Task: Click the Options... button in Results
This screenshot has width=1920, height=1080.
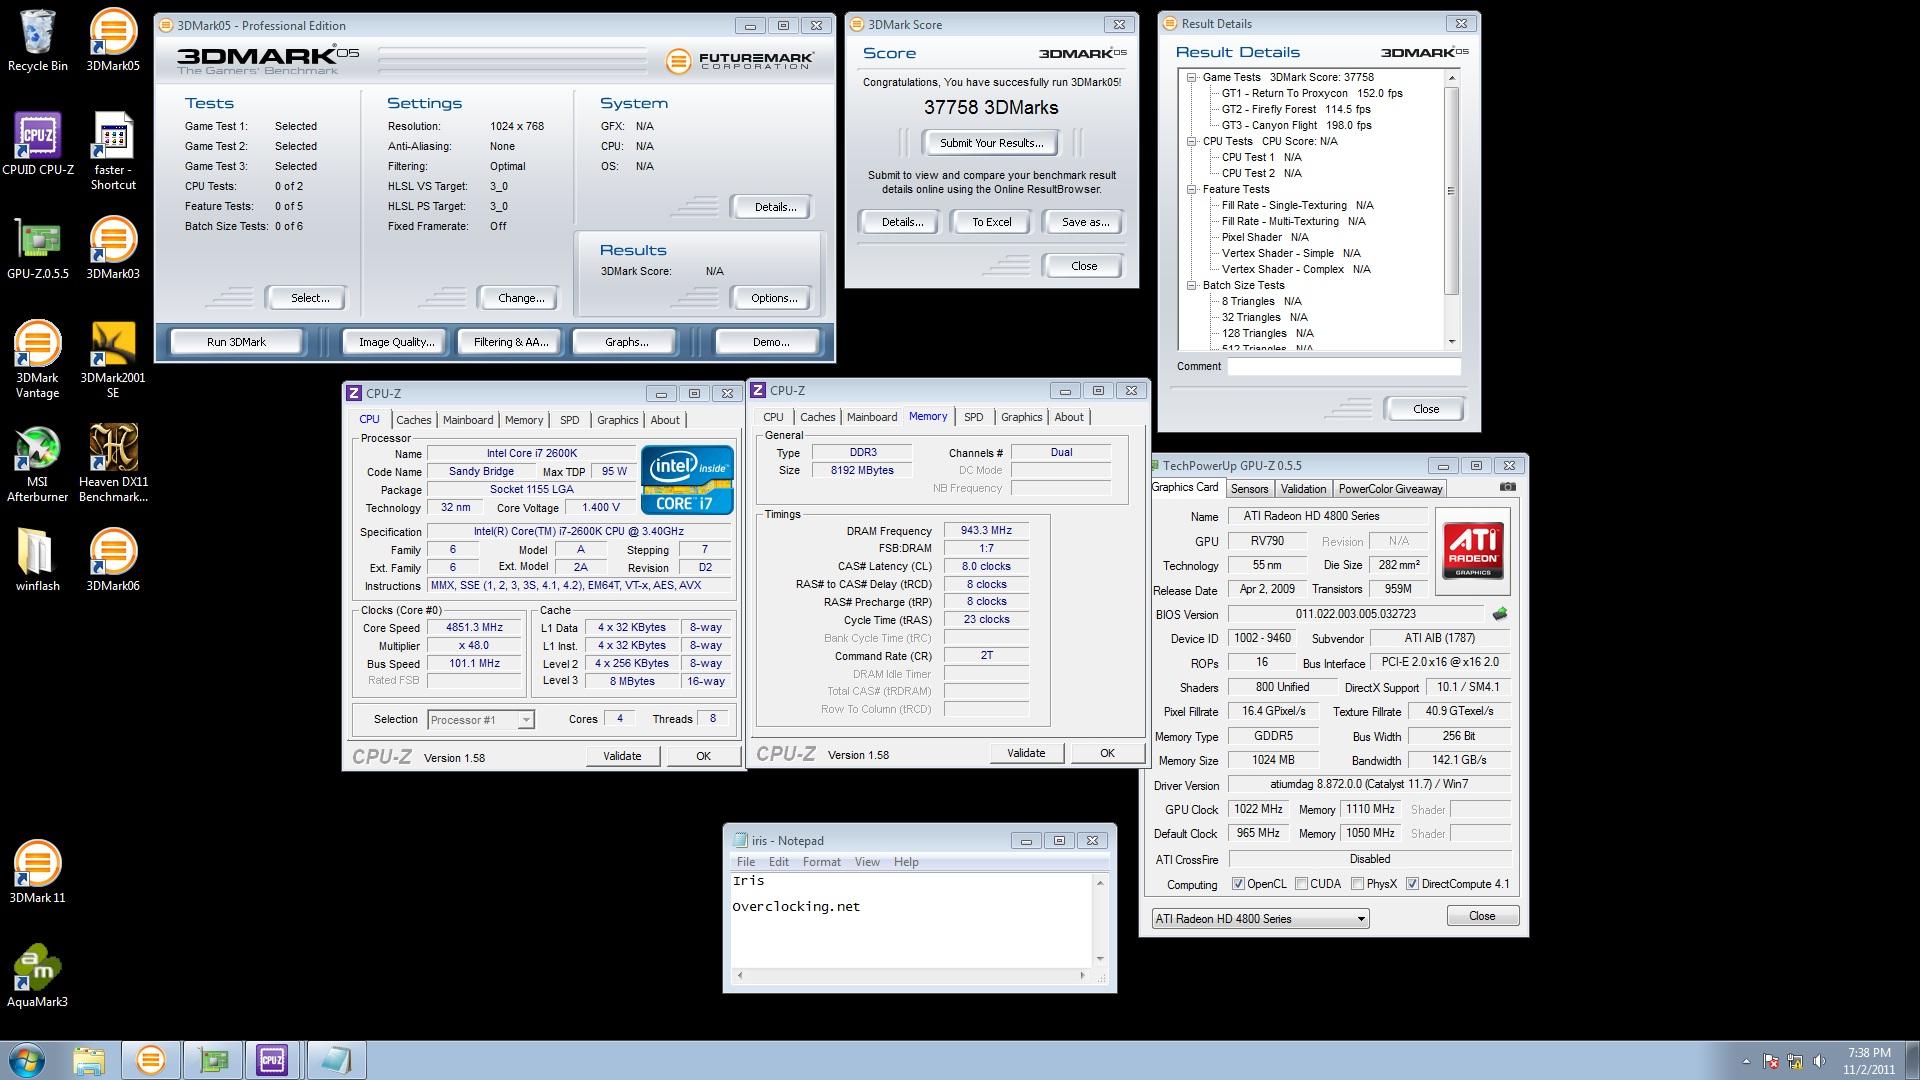Action: [x=774, y=298]
